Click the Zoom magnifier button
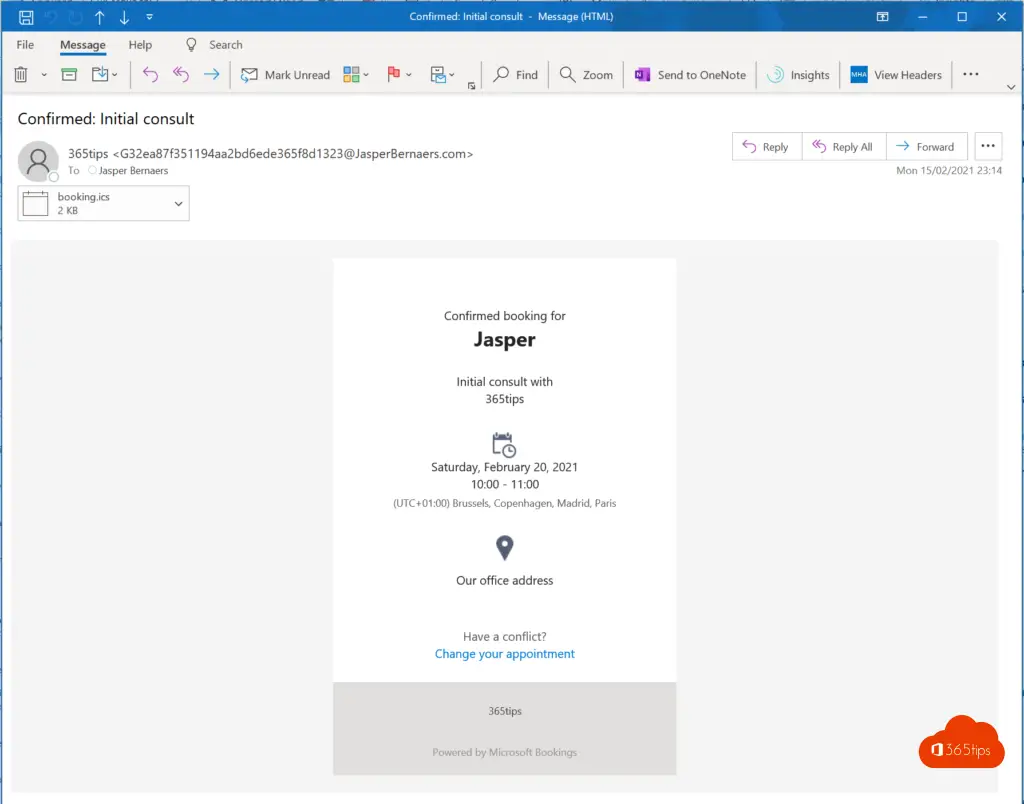 pos(586,74)
